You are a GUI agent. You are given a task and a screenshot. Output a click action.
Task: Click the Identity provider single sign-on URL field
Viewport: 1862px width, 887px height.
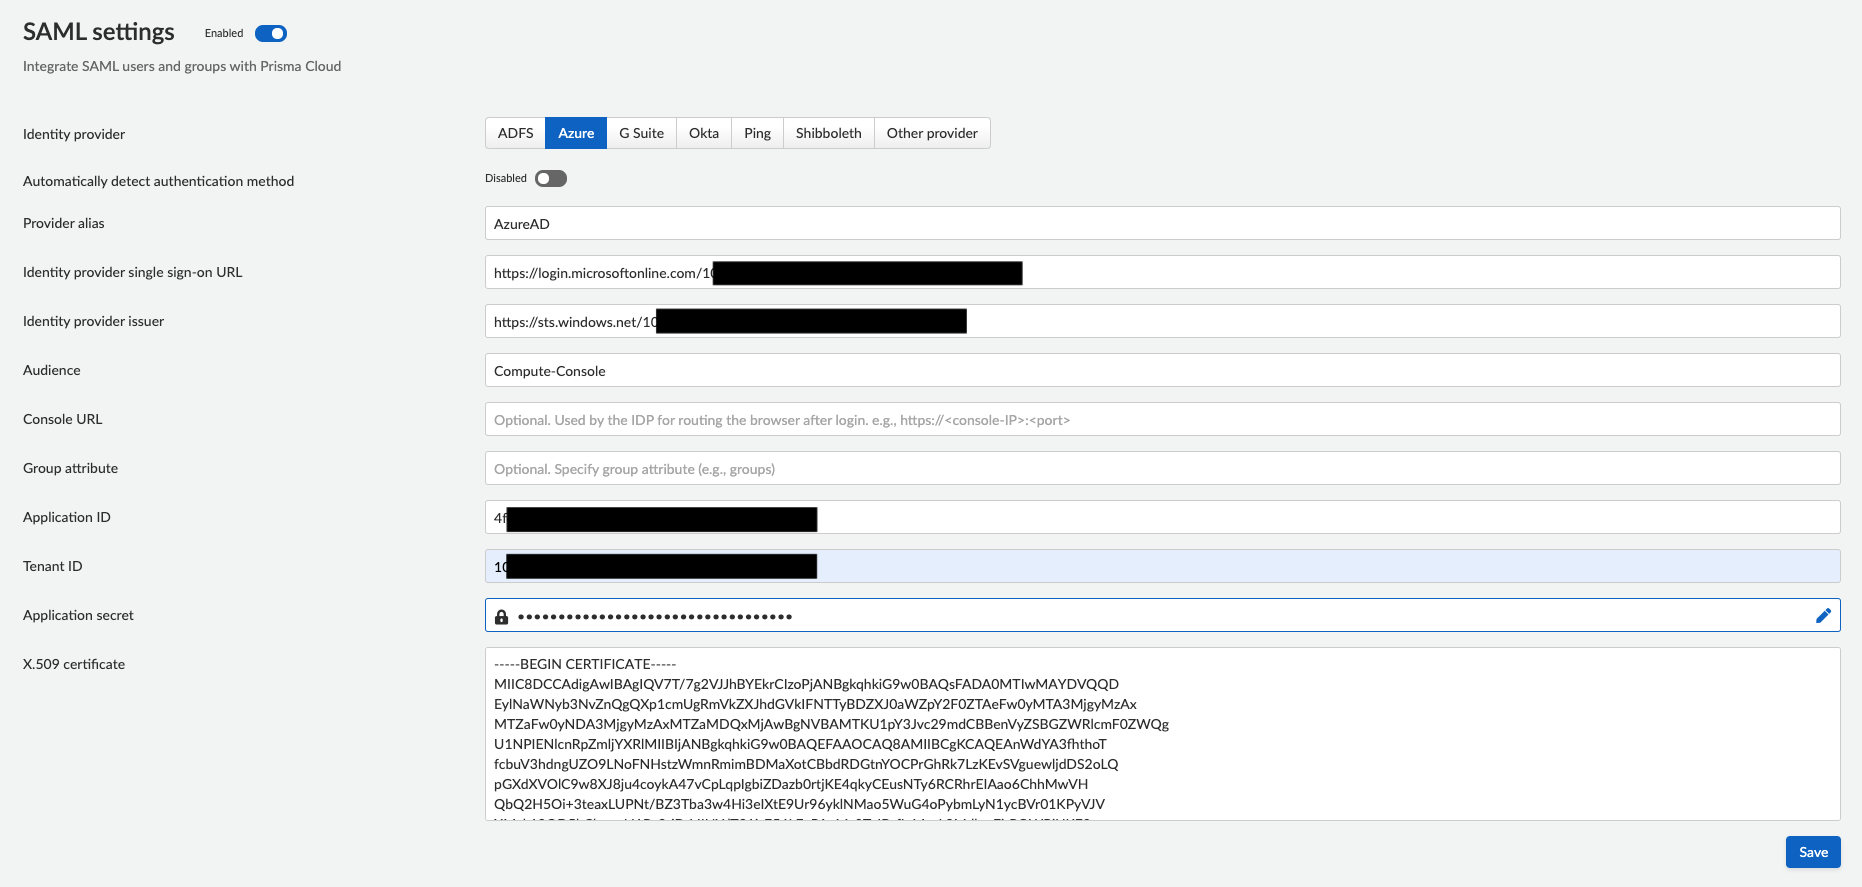tap(1162, 272)
